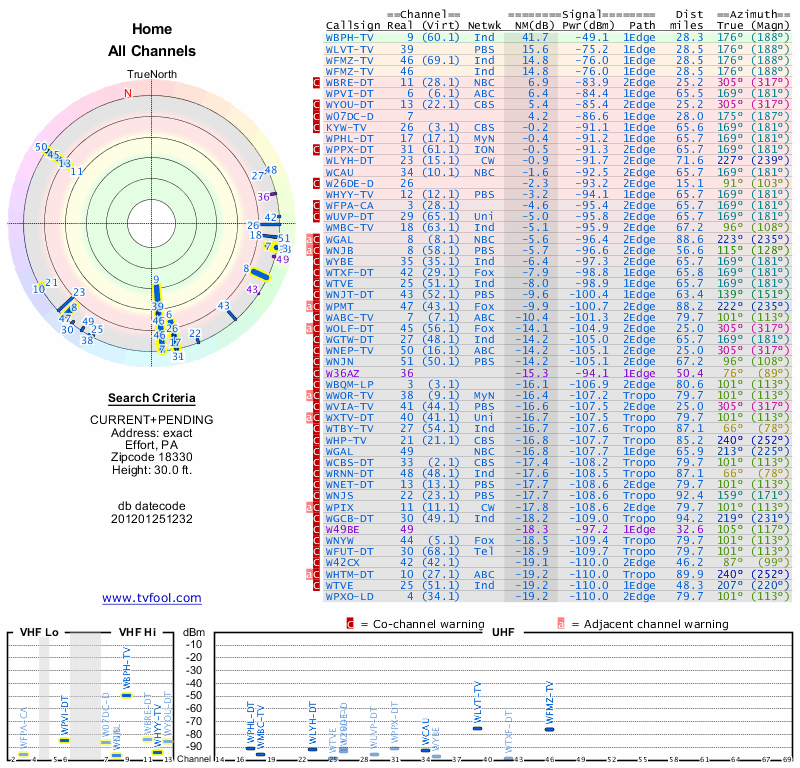Image resolution: width=800 pixels, height=768 pixels.
Task: Click channel 43 marker on radar plot
Action: point(230,313)
